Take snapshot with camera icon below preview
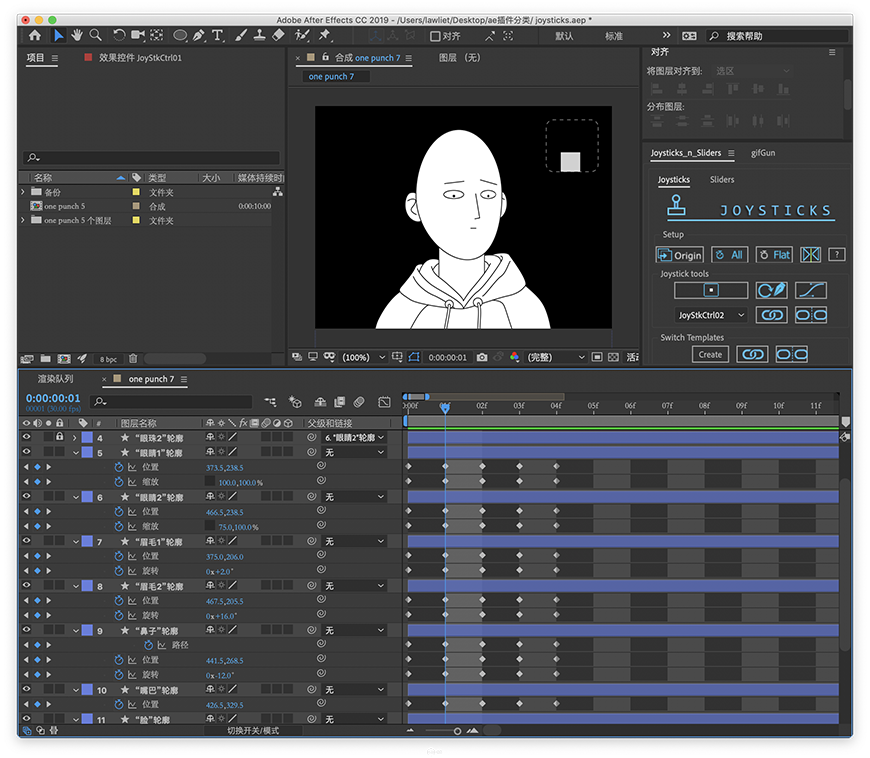The width and height of the screenshot is (870, 758). coord(482,357)
